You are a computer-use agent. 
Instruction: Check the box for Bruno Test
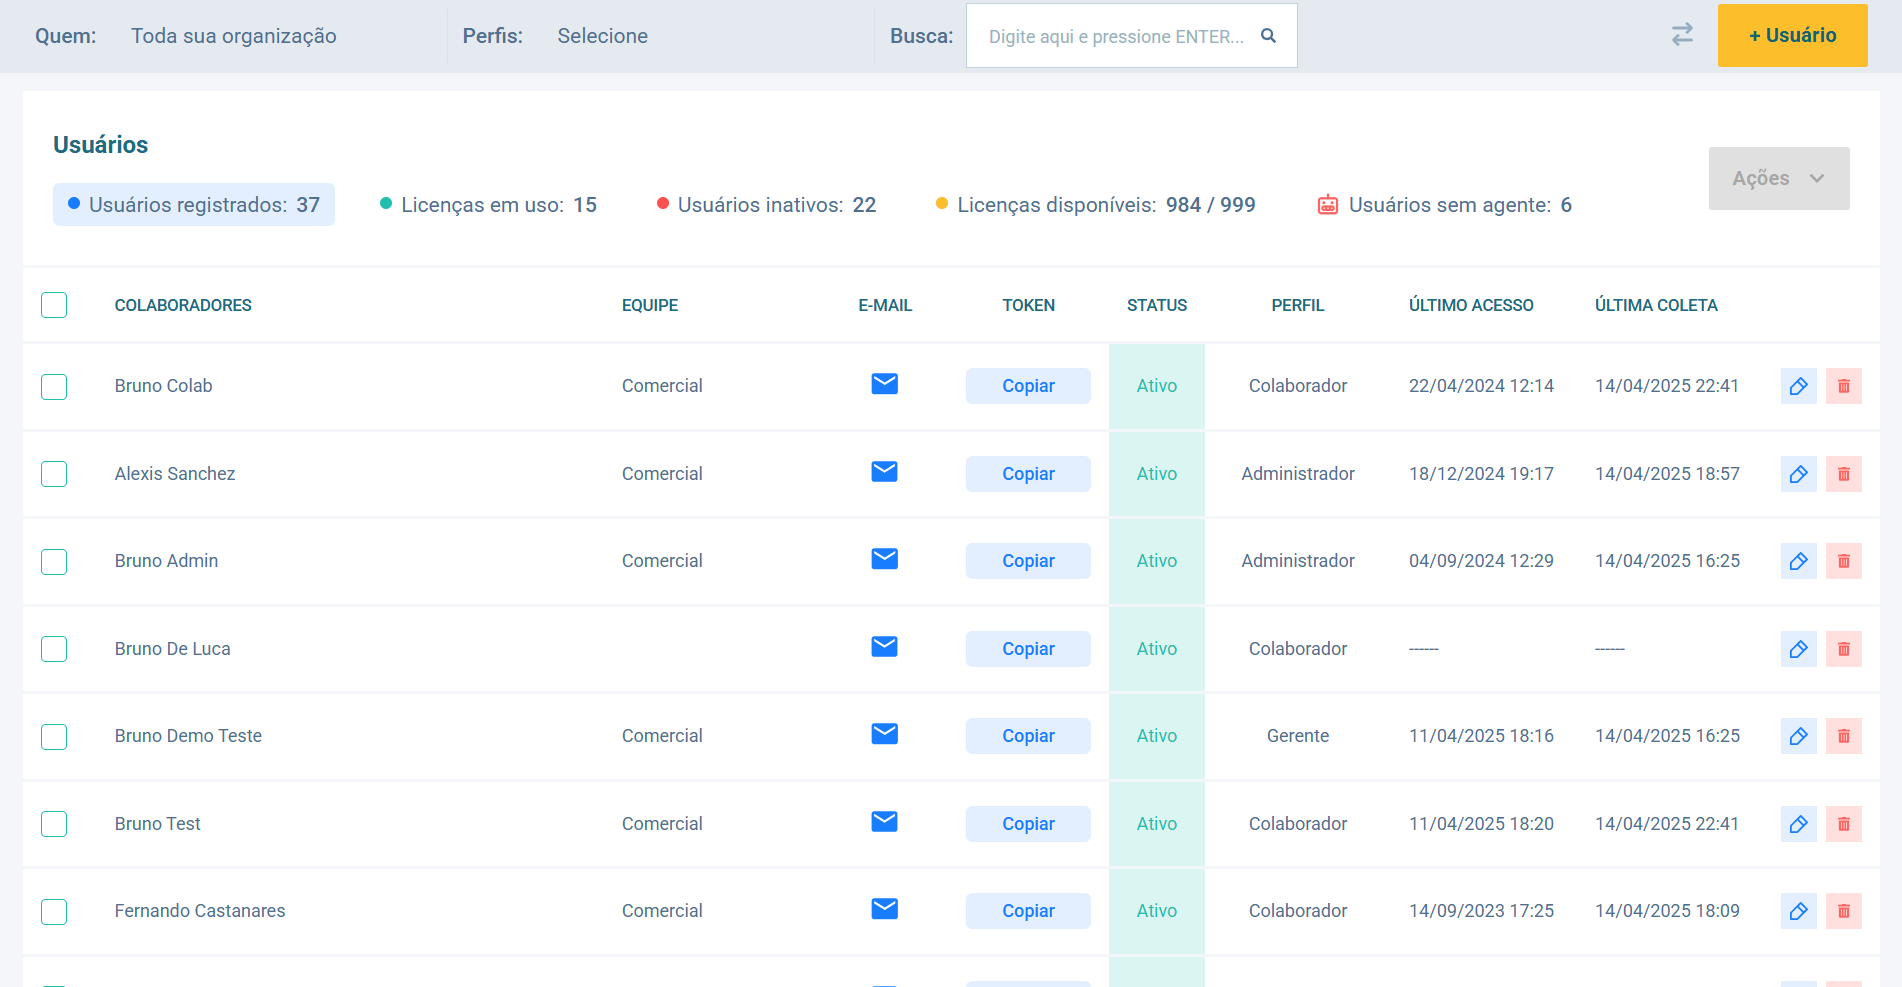point(54,824)
